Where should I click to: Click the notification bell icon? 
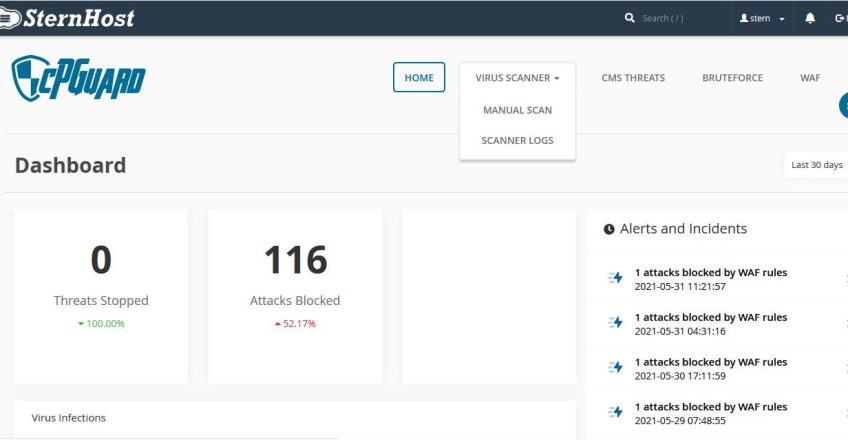pyautogui.click(x=810, y=18)
